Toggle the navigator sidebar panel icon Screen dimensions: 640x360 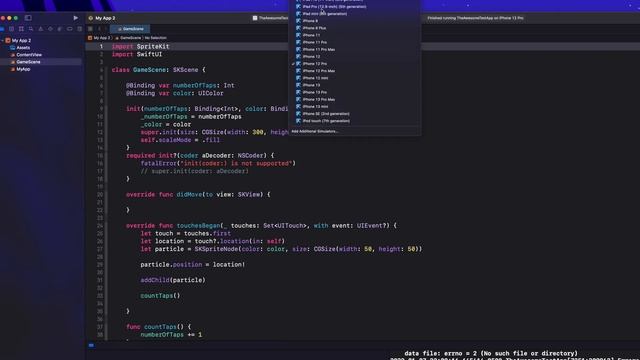coord(28,18)
